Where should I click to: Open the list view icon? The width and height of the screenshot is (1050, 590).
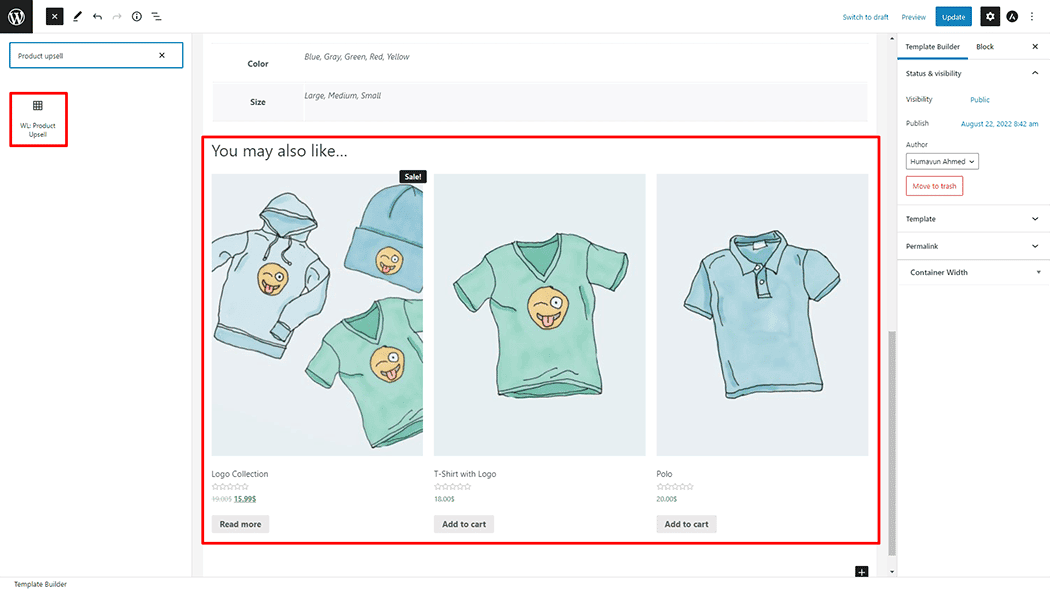coord(157,16)
